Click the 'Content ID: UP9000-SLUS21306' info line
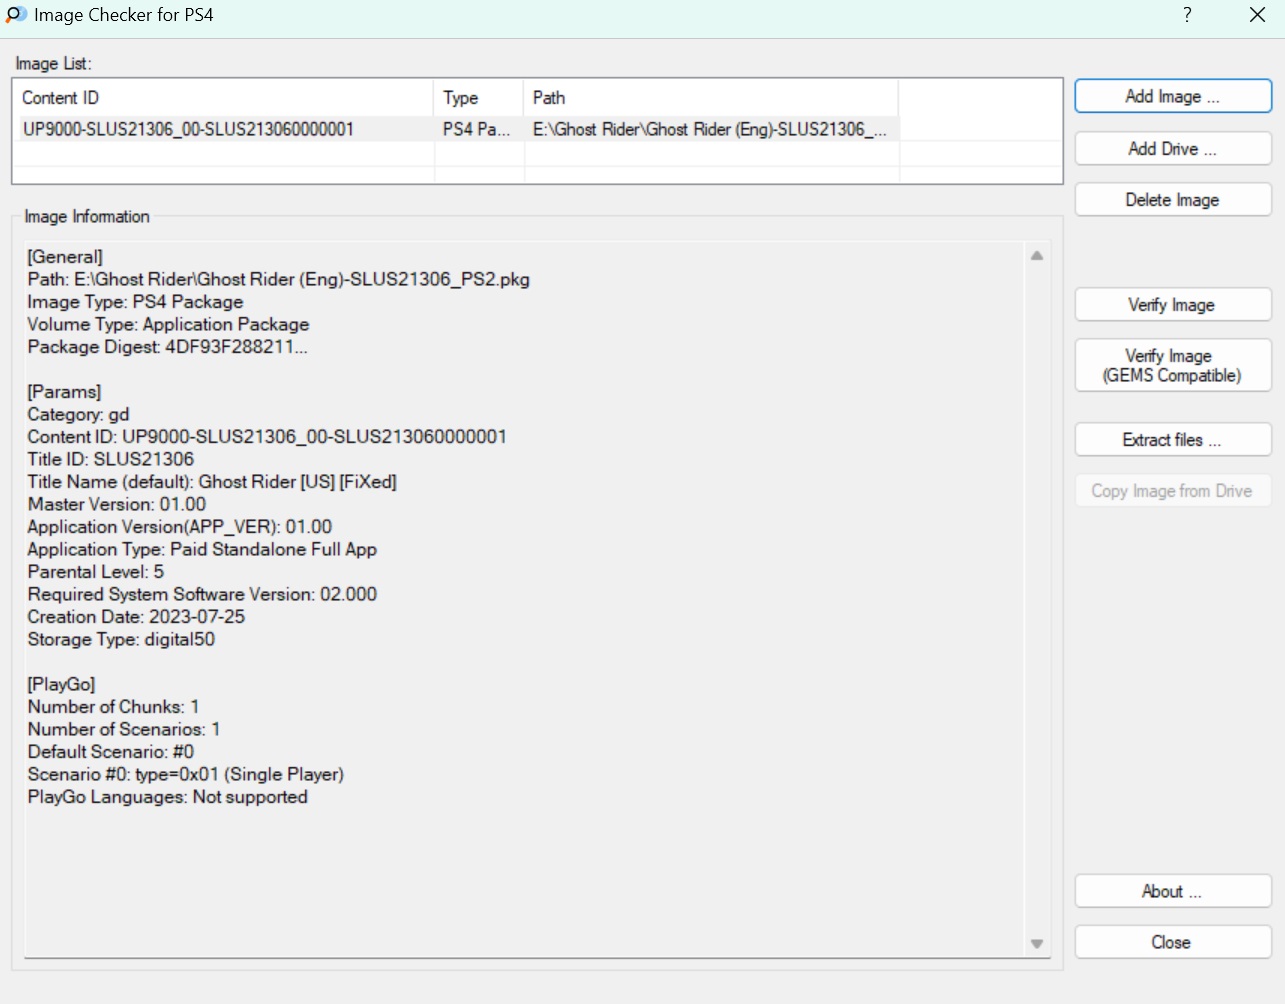Screen dimensions: 1285x1004 point(267,437)
